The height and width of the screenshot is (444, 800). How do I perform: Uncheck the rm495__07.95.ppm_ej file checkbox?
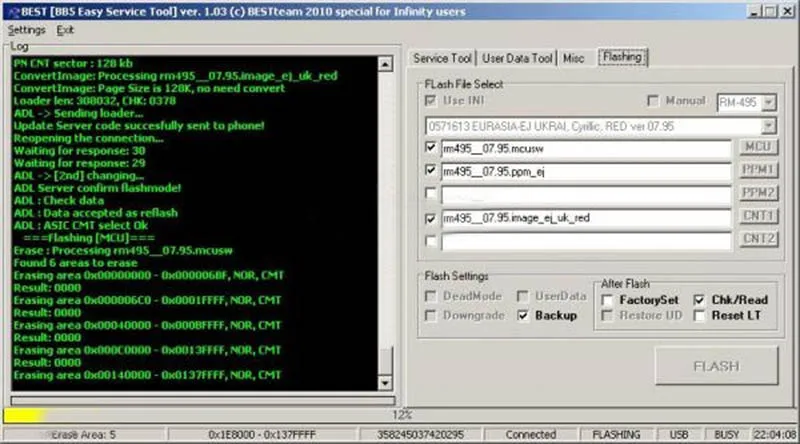pyautogui.click(x=431, y=170)
